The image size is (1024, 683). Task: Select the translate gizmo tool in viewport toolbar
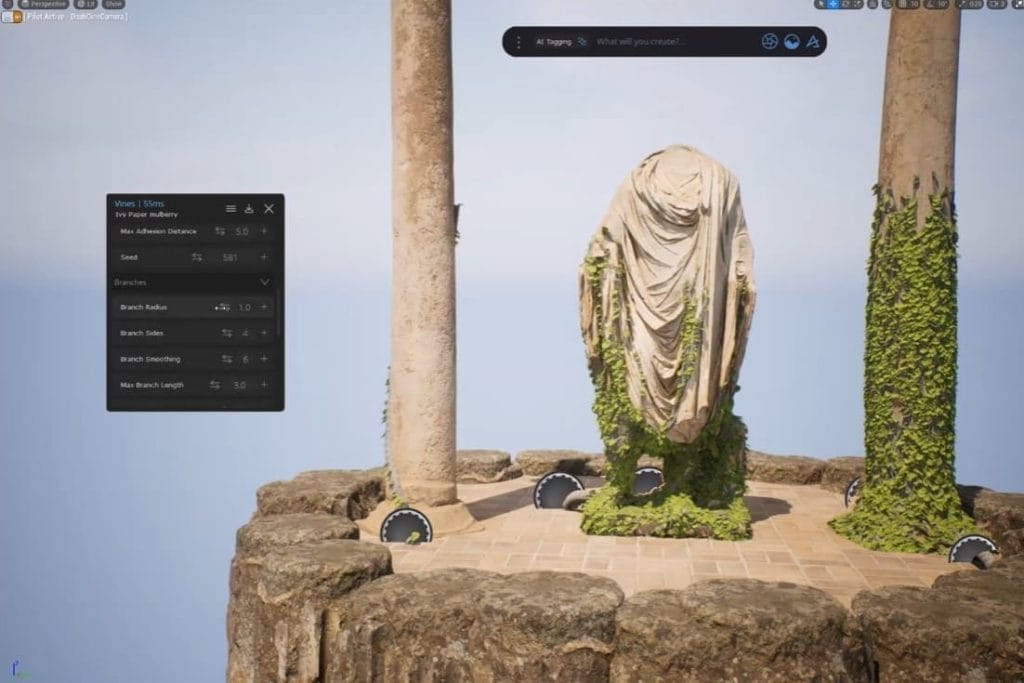click(x=832, y=4)
